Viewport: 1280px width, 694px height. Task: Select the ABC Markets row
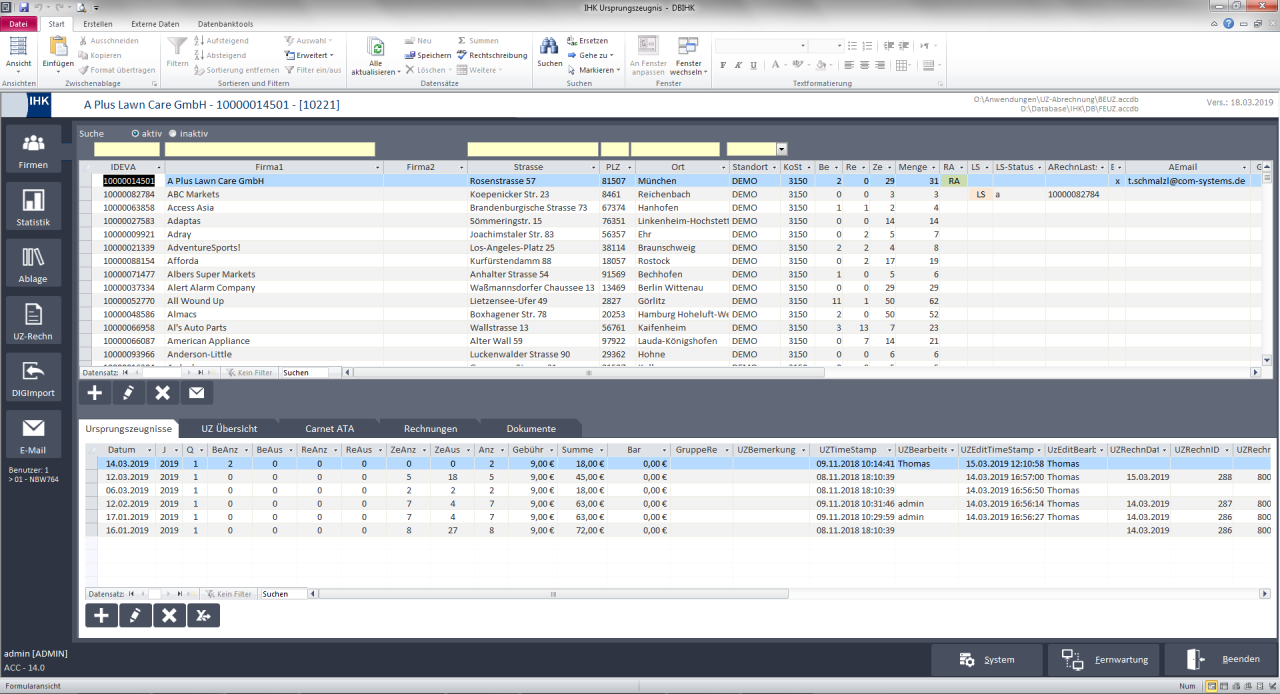(x=670, y=194)
